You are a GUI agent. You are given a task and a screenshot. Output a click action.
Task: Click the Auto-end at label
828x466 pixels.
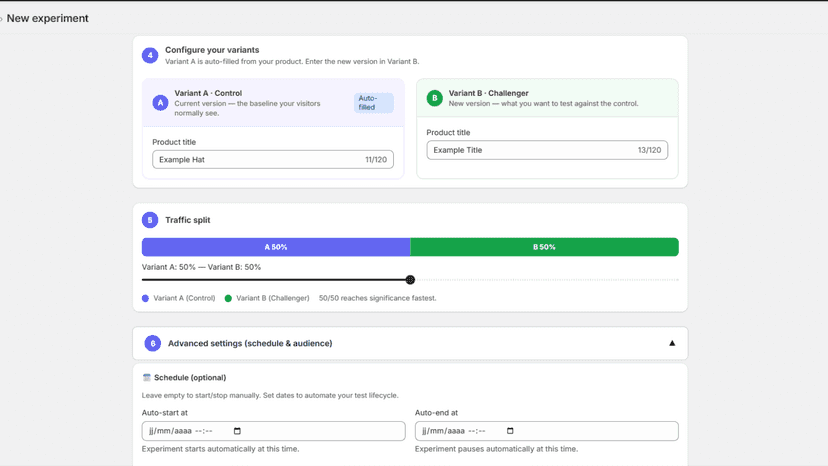[x=436, y=413]
